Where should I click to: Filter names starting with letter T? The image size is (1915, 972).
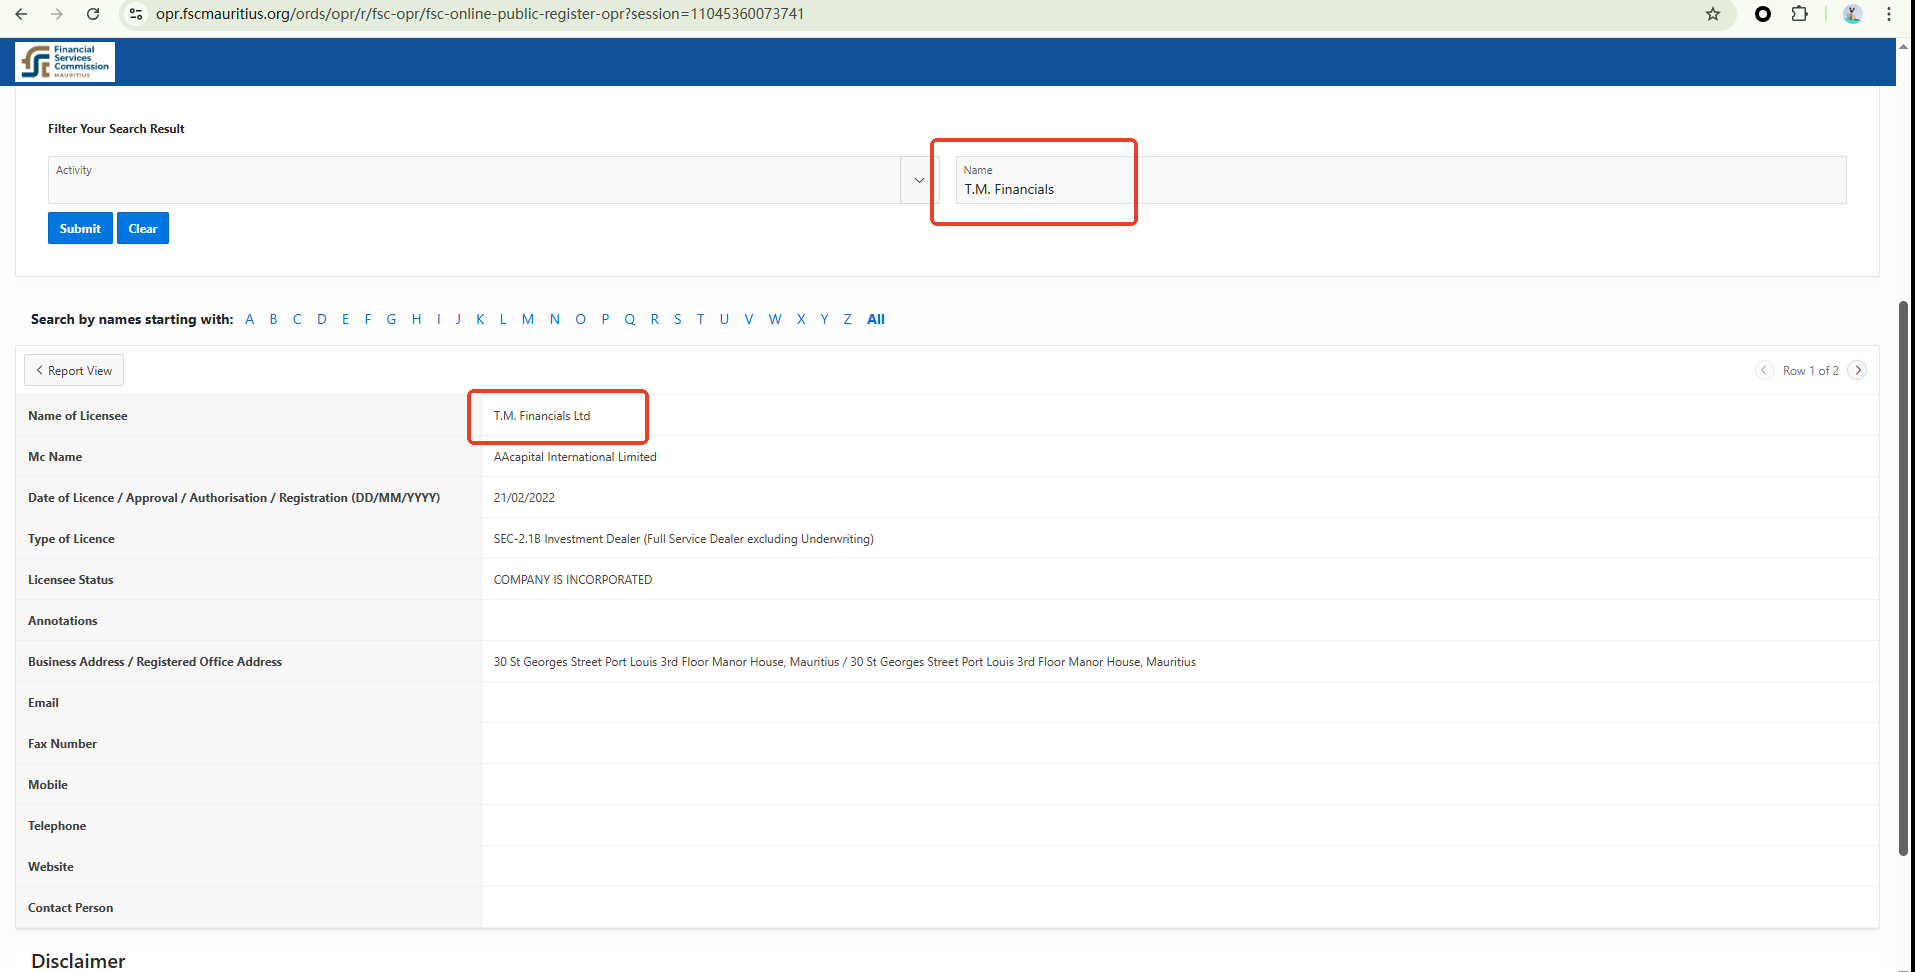700,319
